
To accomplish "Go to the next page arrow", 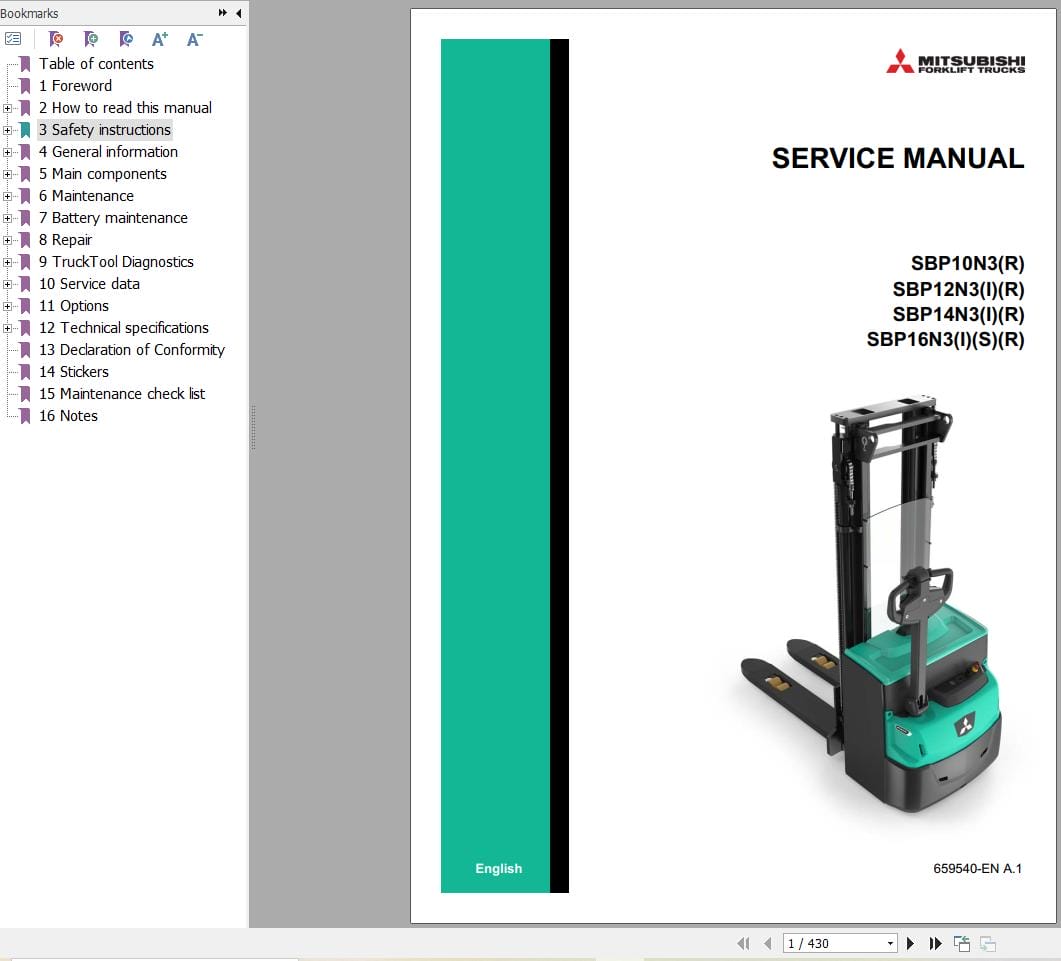I will coord(910,943).
